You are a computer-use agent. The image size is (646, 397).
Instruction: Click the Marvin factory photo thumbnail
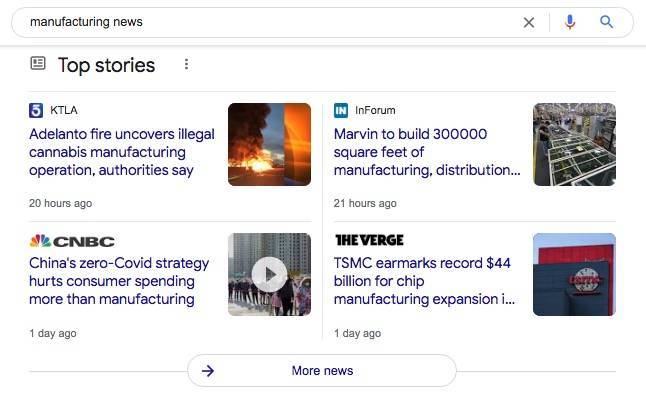574,144
